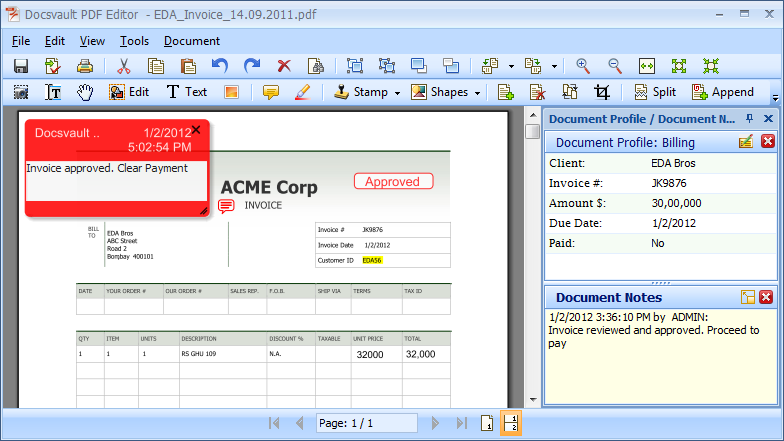784x441 pixels.
Task: Open the View menu
Action: 92,41
